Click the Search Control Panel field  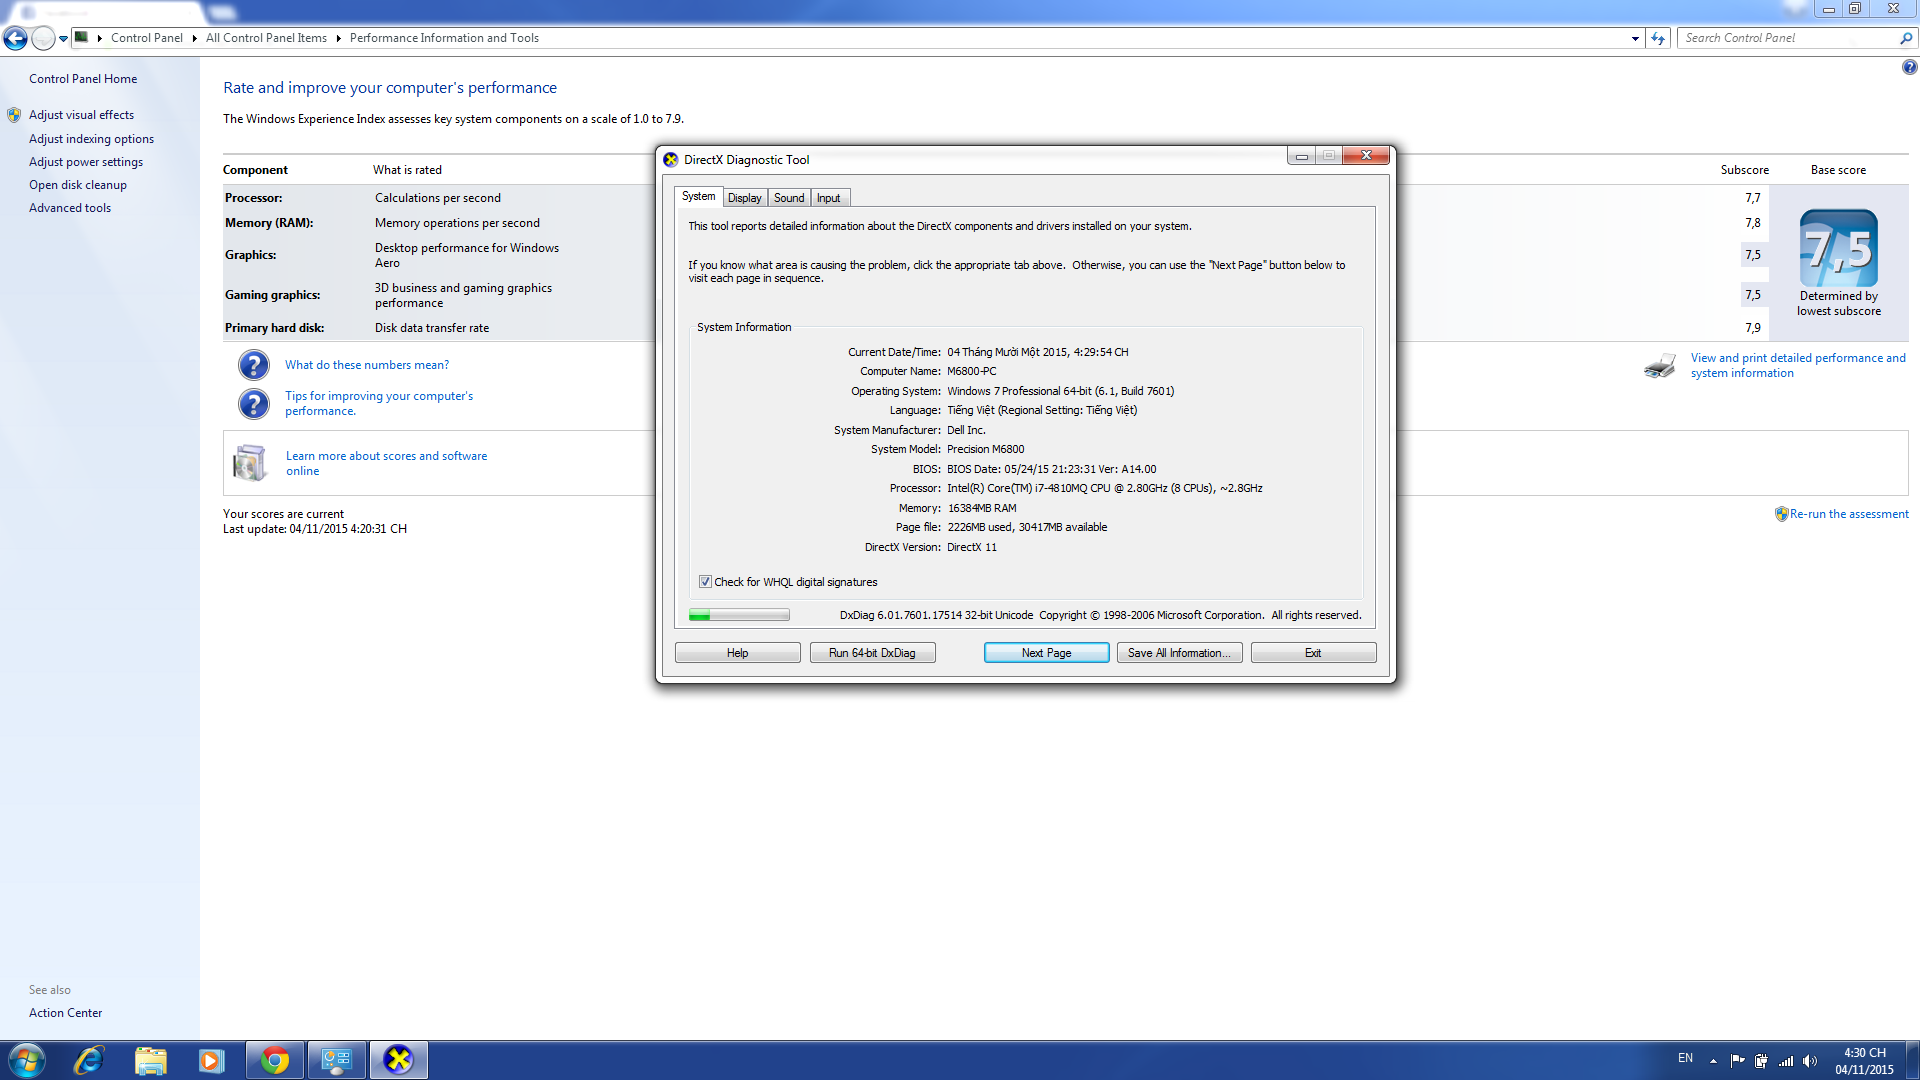click(1788, 38)
